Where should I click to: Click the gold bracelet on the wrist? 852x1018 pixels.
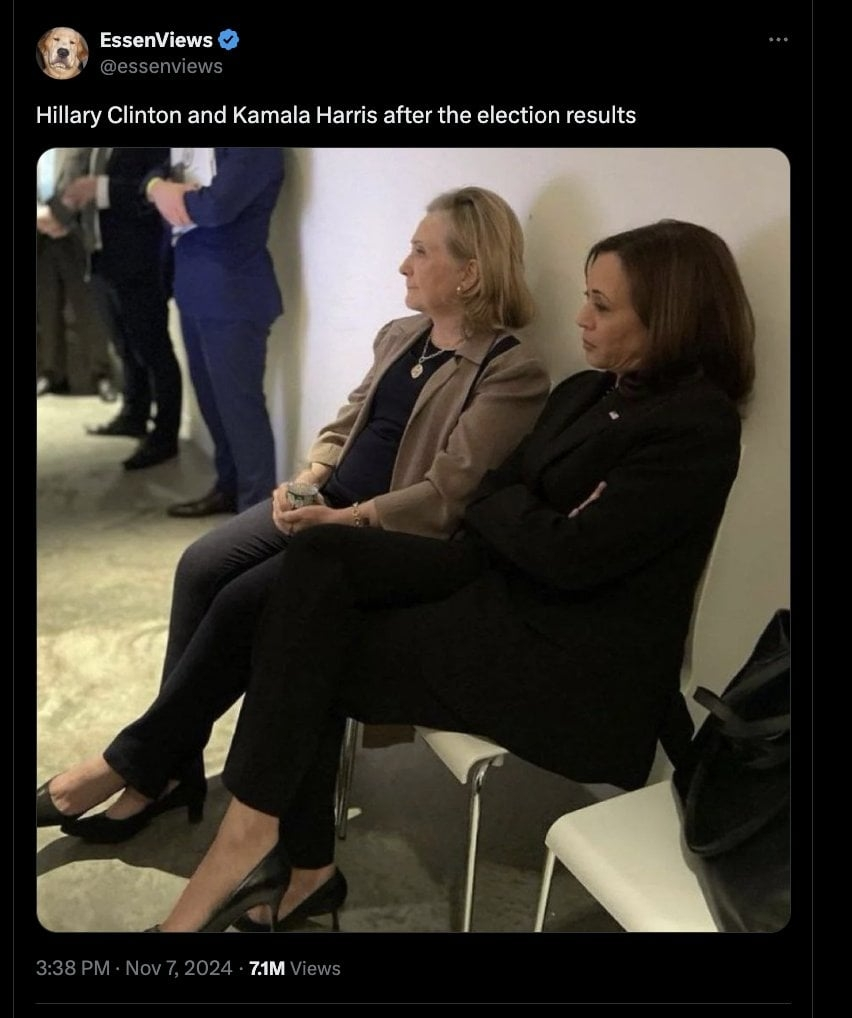point(357,514)
